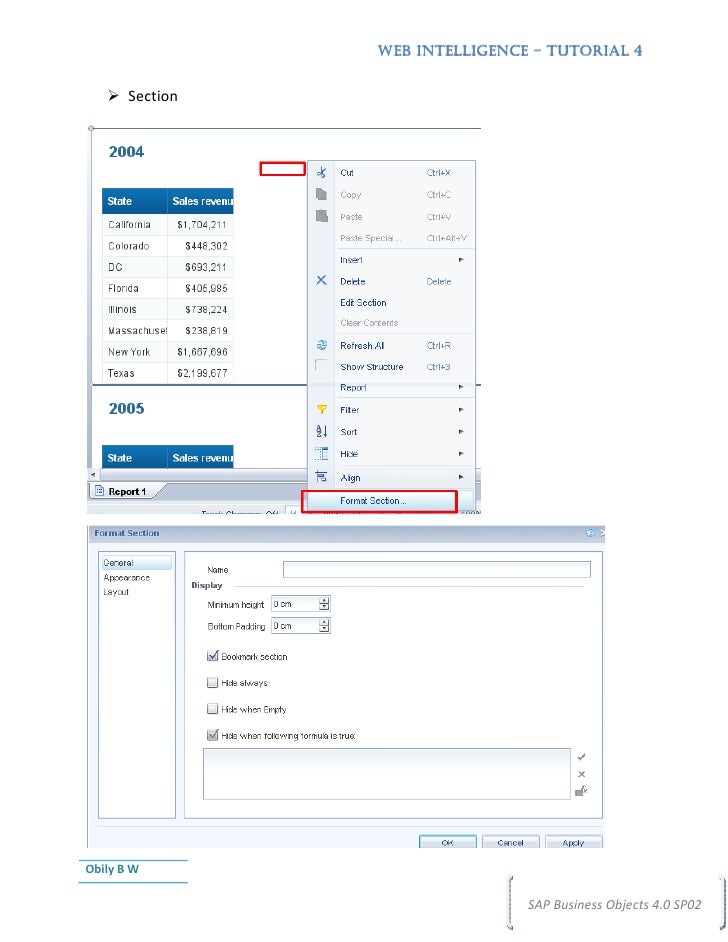The width and height of the screenshot is (728, 942).
Task: Click the report's left scroll arrow
Action: click(x=93, y=474)
